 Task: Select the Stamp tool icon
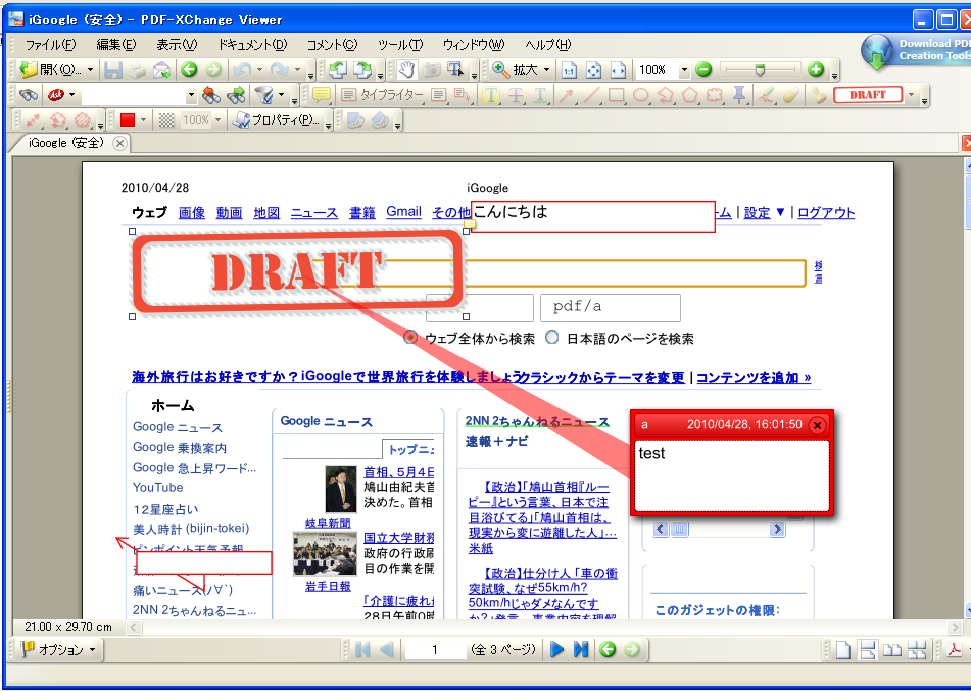click(819, 95)
